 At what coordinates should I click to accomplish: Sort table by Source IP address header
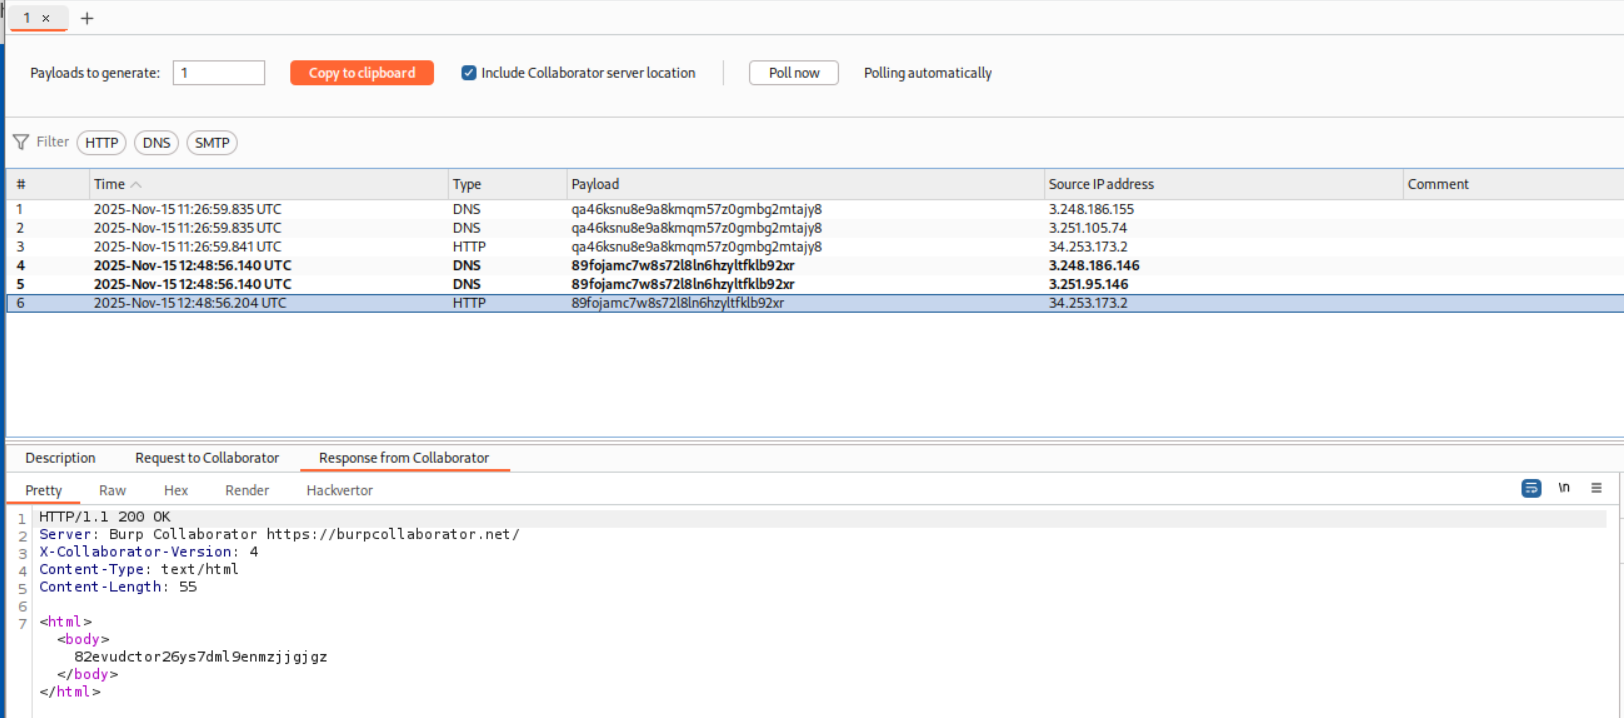[x=1101, y=184]
